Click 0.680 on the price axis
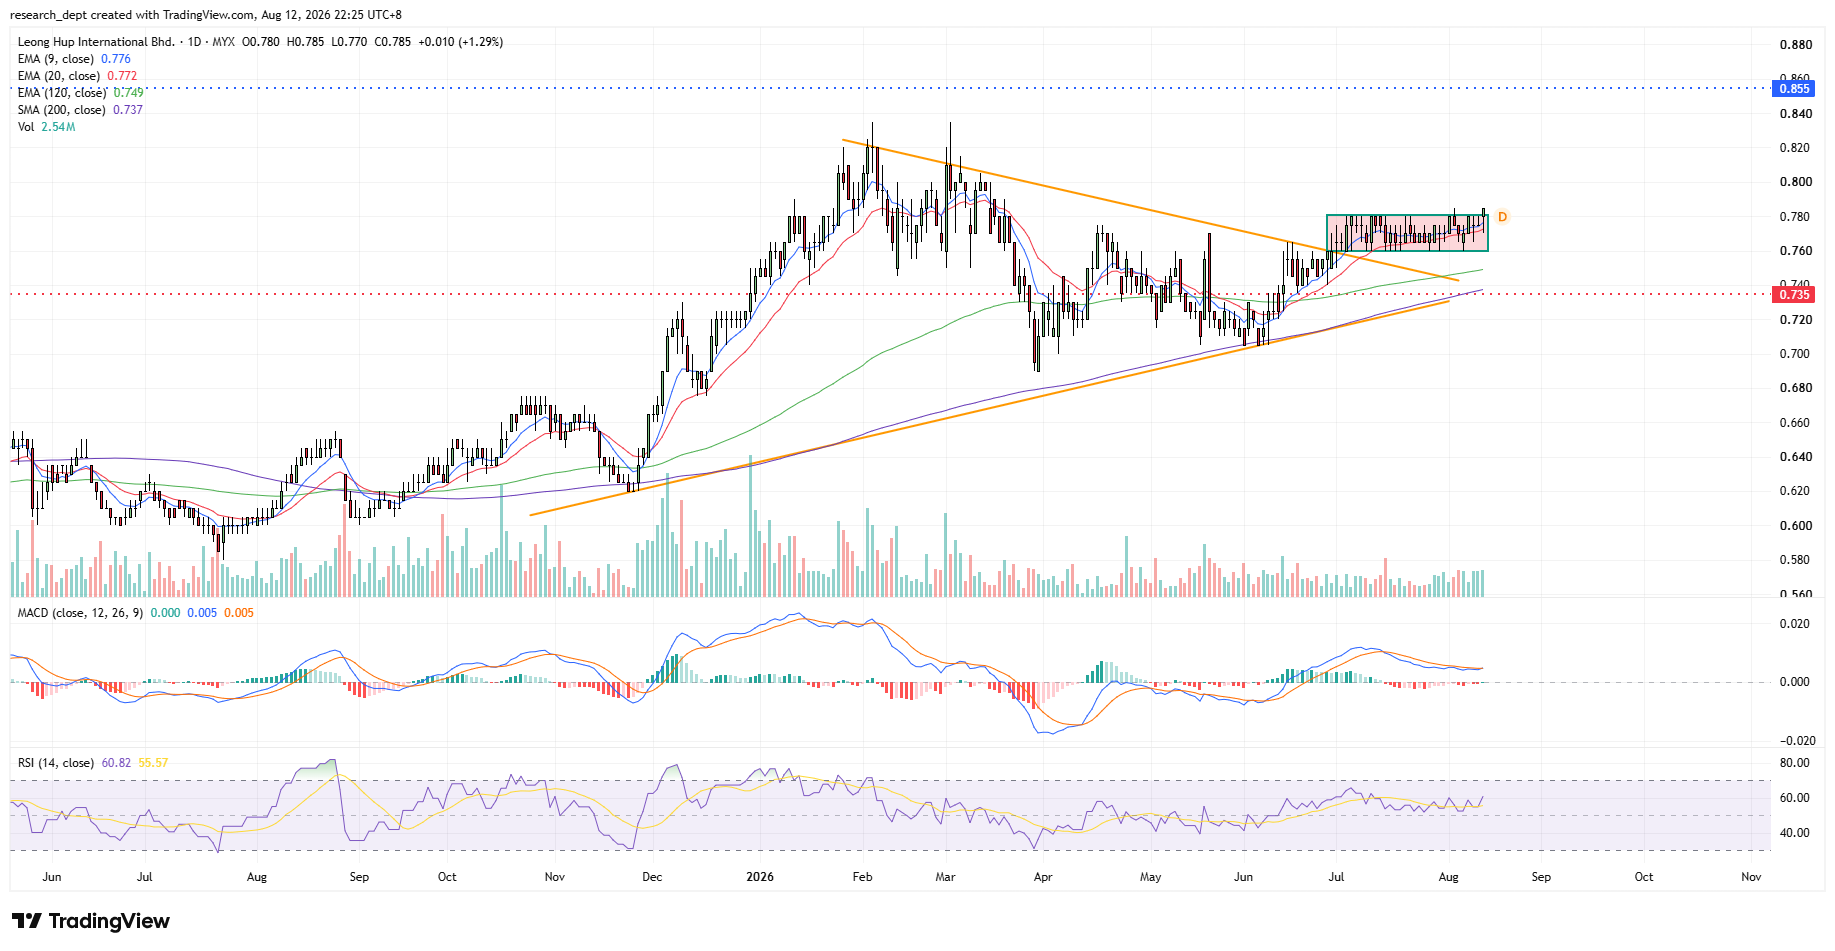Viewport: 1835px width, 951px height. click(x=1796, y=388)
